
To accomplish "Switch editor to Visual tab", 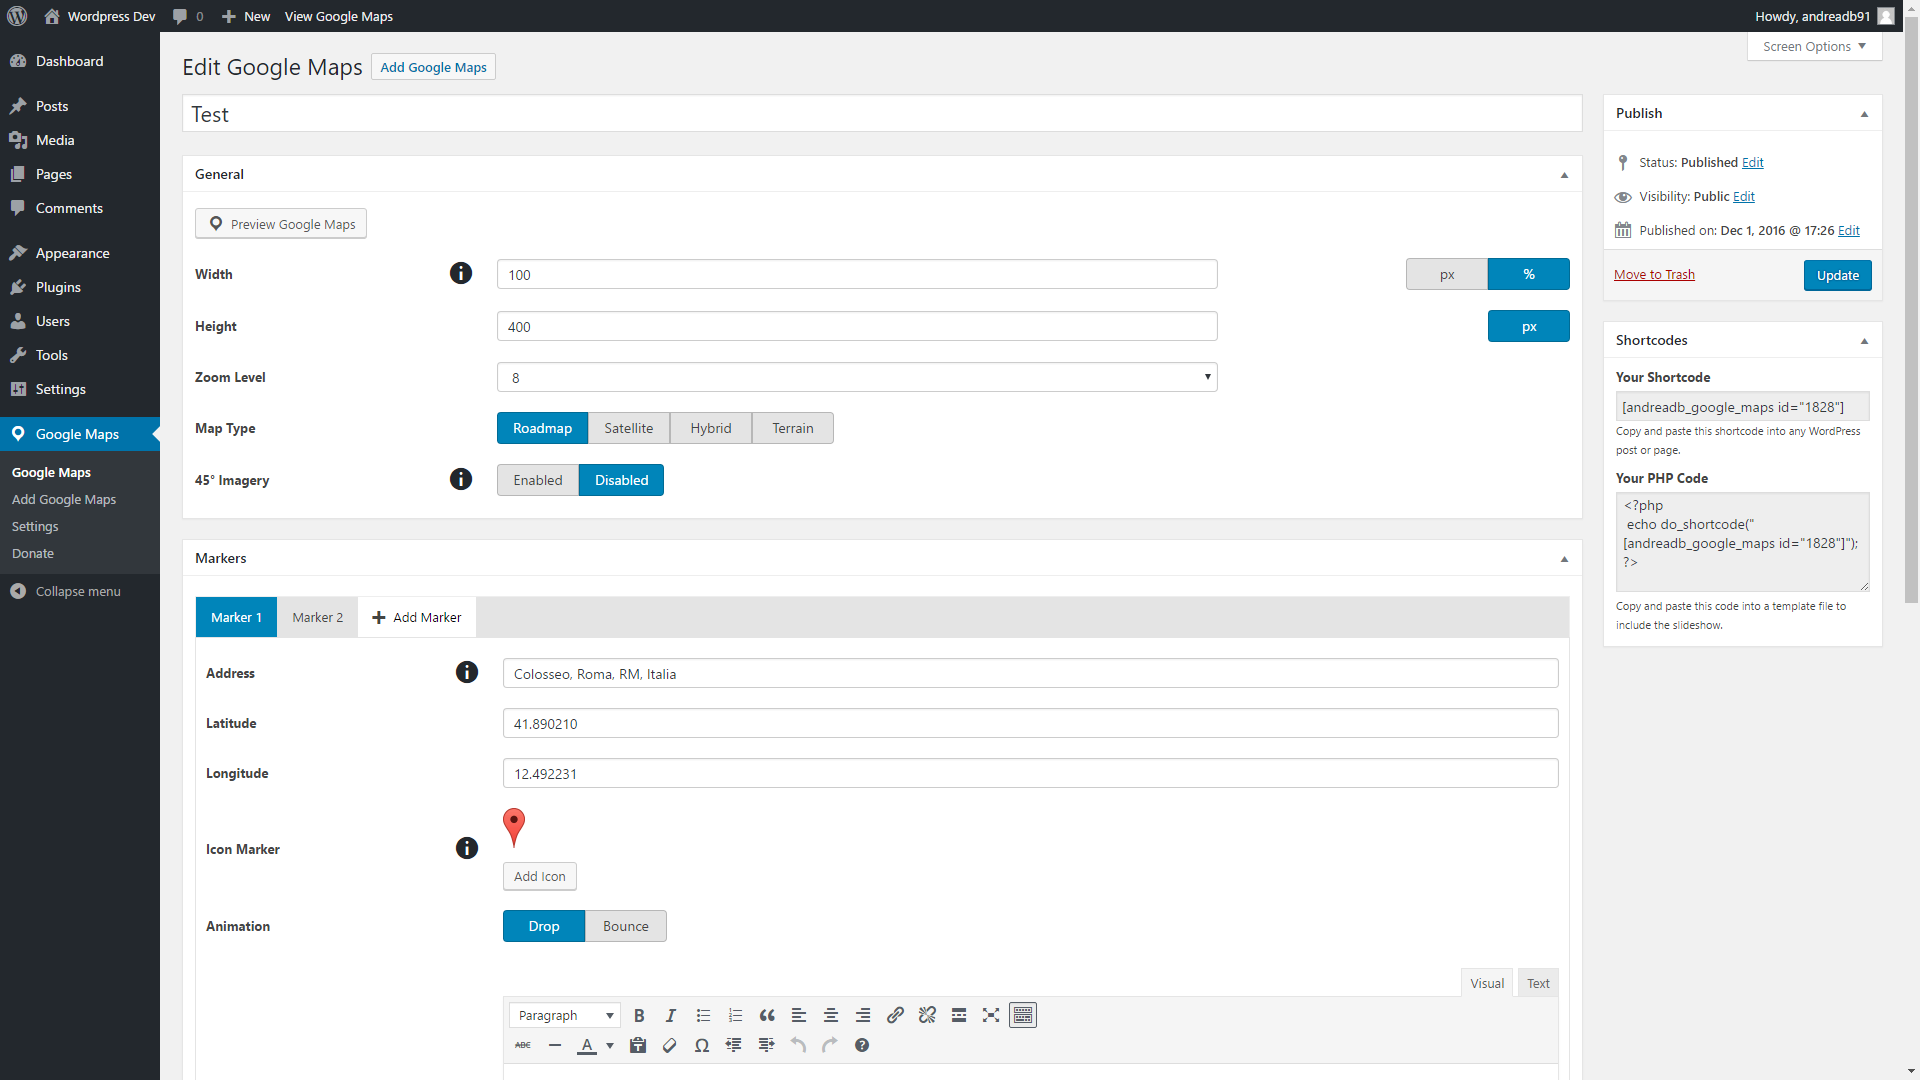I will [1487, 983].
